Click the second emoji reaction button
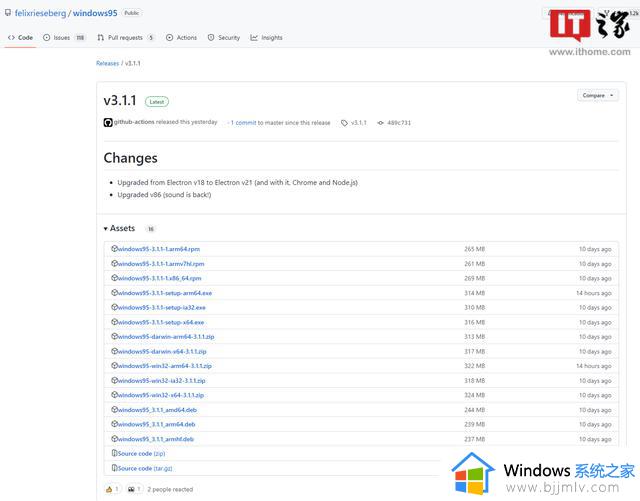 (134, 489)
